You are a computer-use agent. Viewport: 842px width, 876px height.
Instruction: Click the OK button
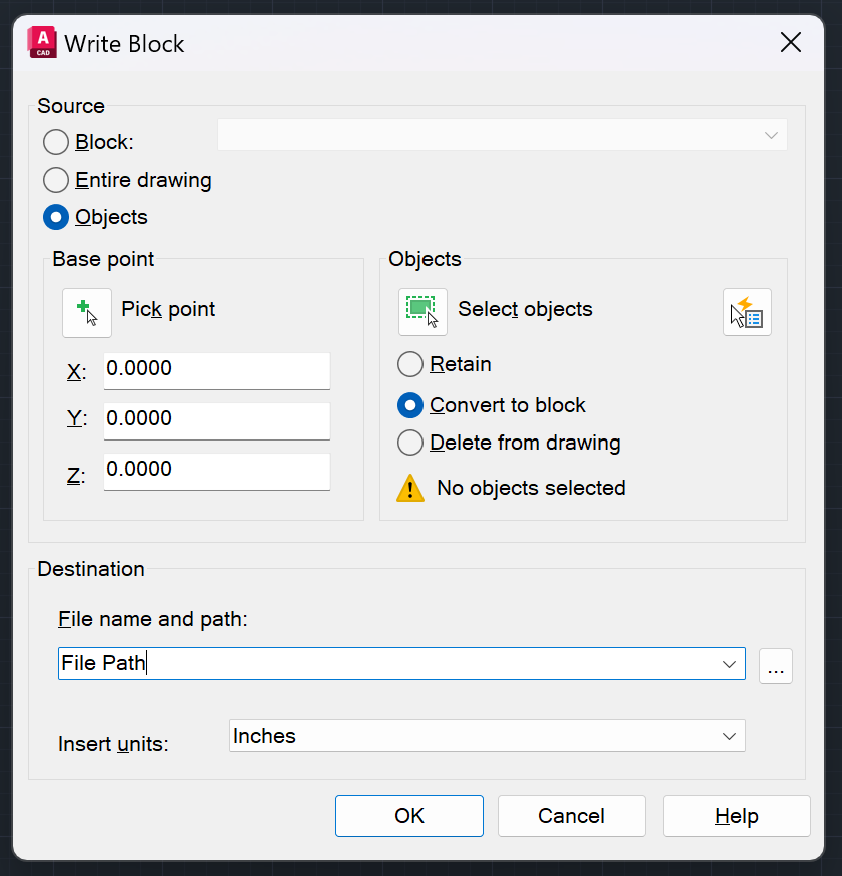click(x=408, y=815)
